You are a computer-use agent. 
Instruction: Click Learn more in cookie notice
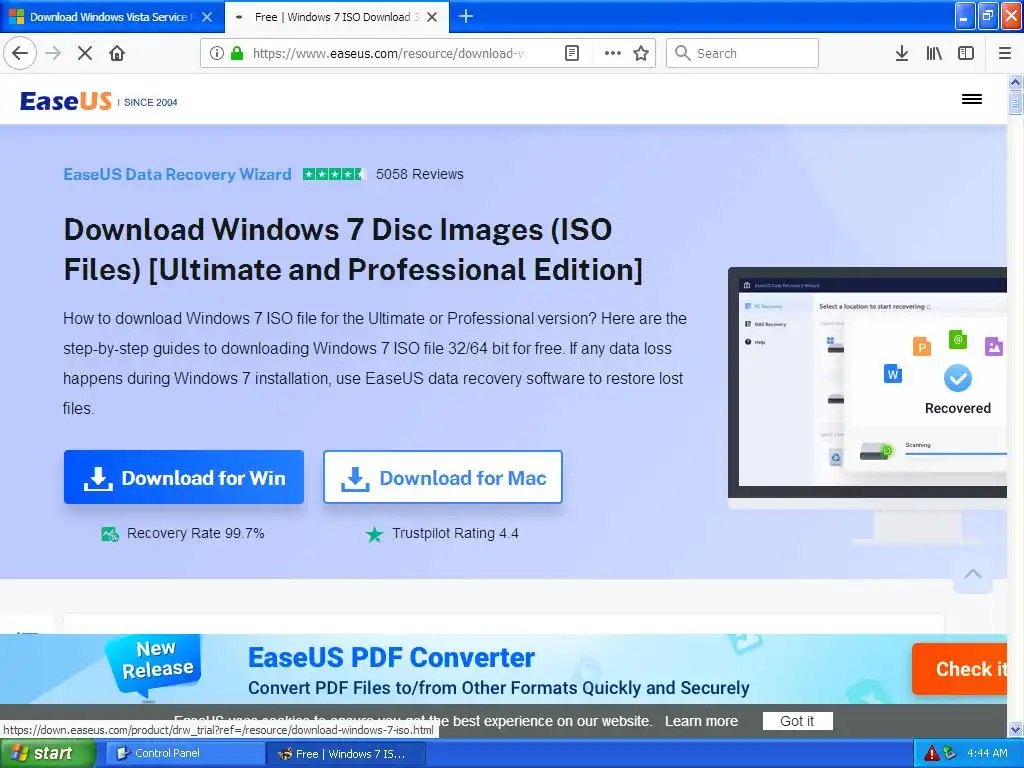point(701,721)
